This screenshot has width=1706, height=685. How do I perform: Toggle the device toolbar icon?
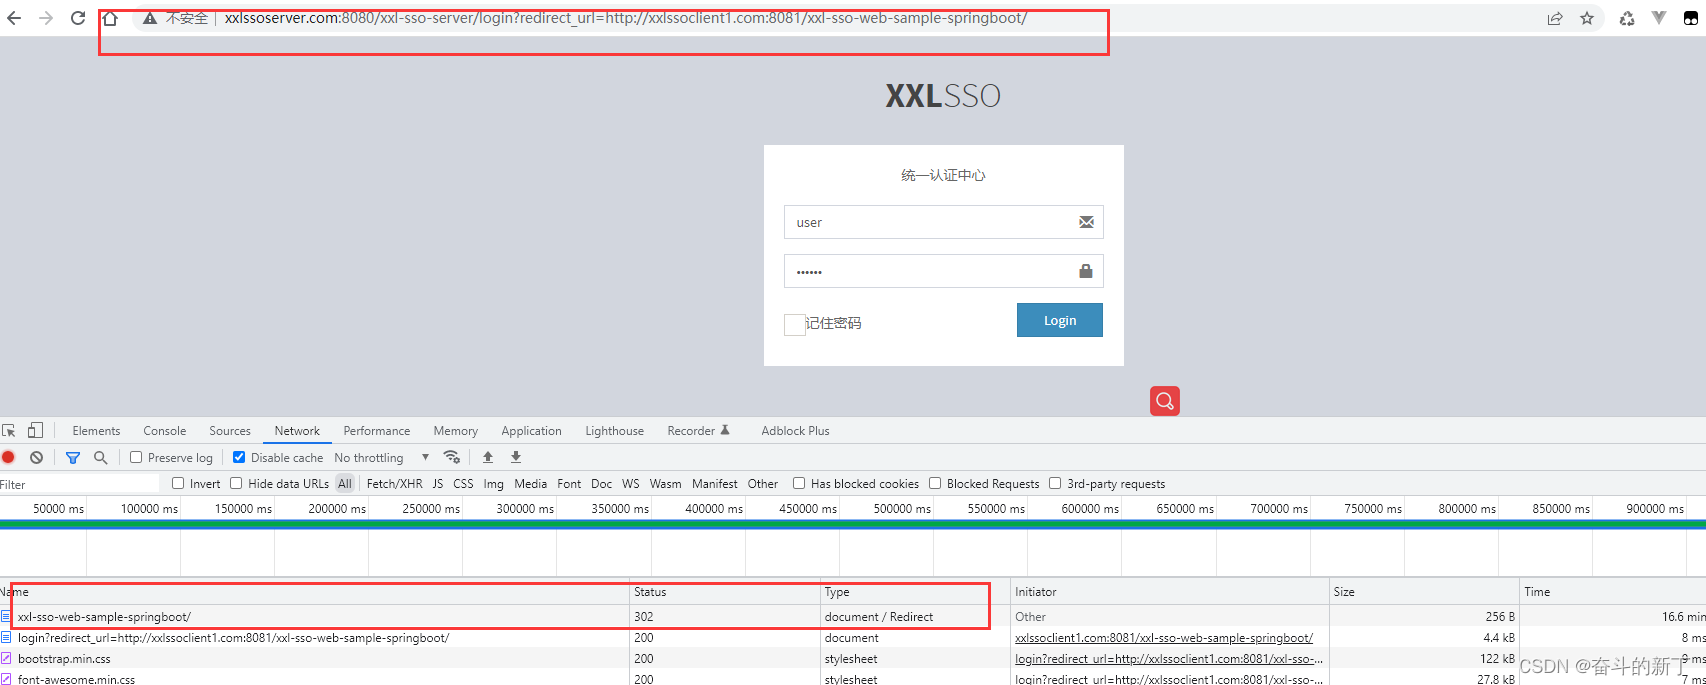click(x=35, y=430)
